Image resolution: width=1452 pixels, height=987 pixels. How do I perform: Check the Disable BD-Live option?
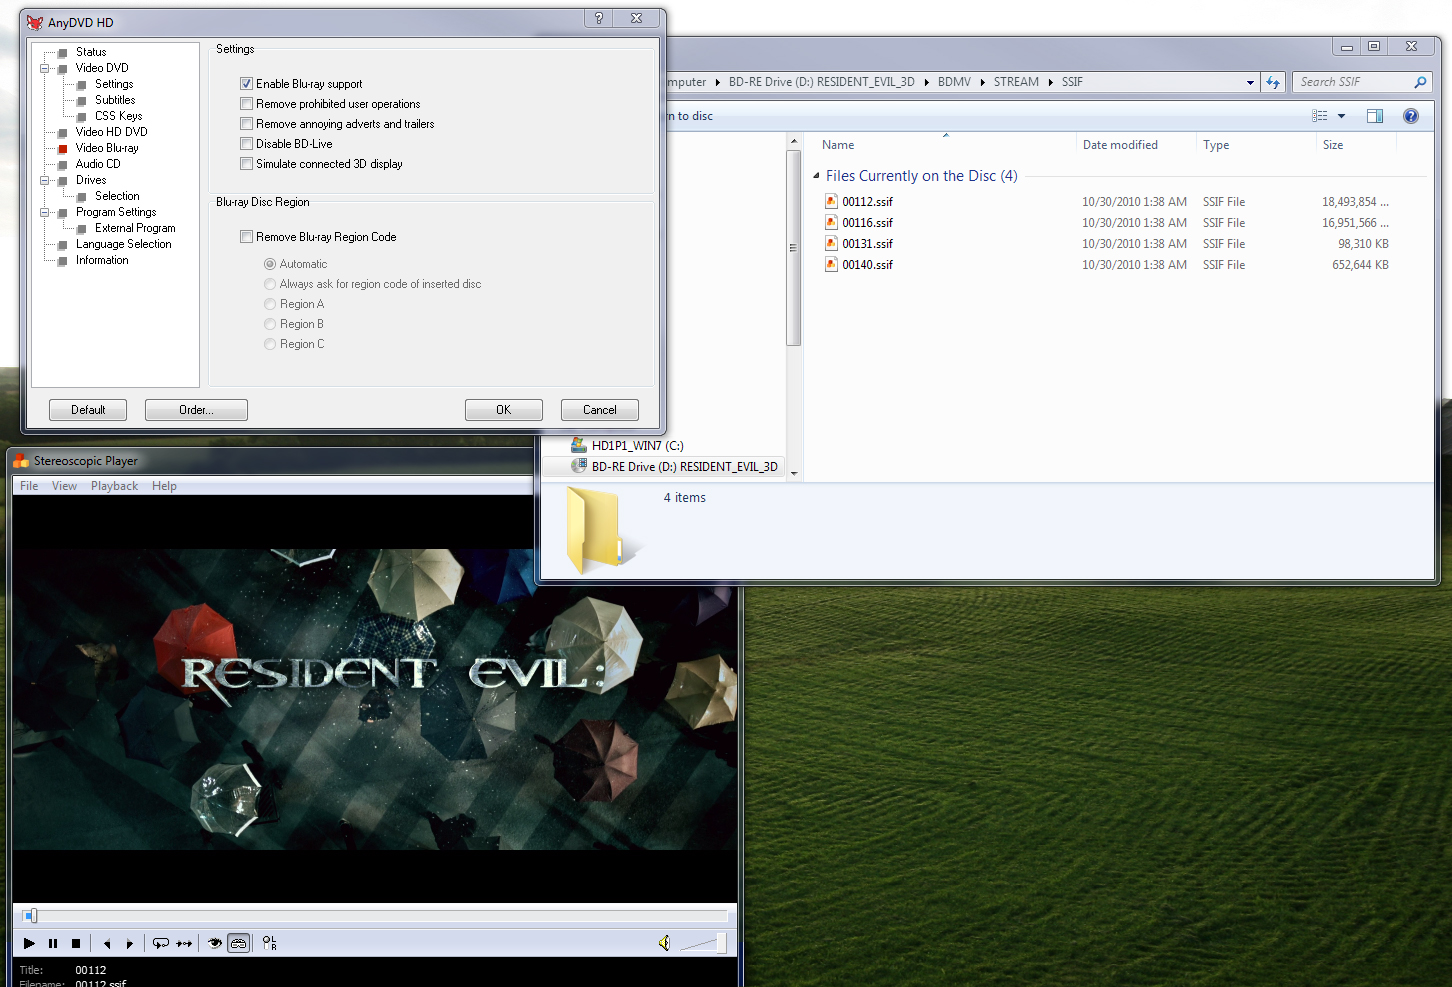tap(246, 144)
